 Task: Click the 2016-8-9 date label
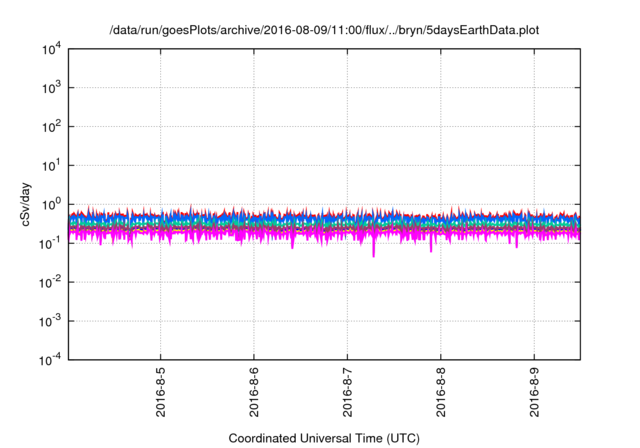[x=534, y=392]
